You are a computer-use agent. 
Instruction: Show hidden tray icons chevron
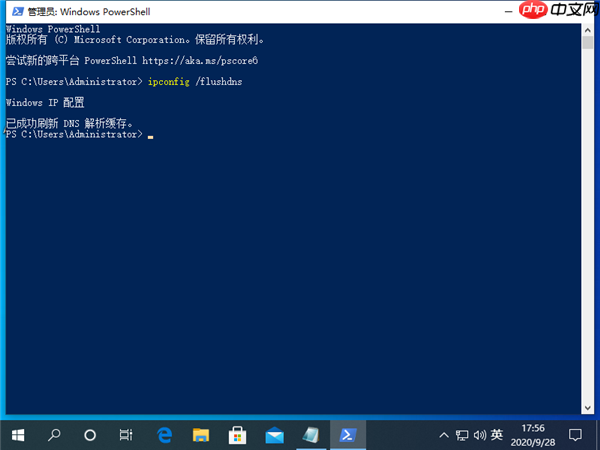(444, 435)
